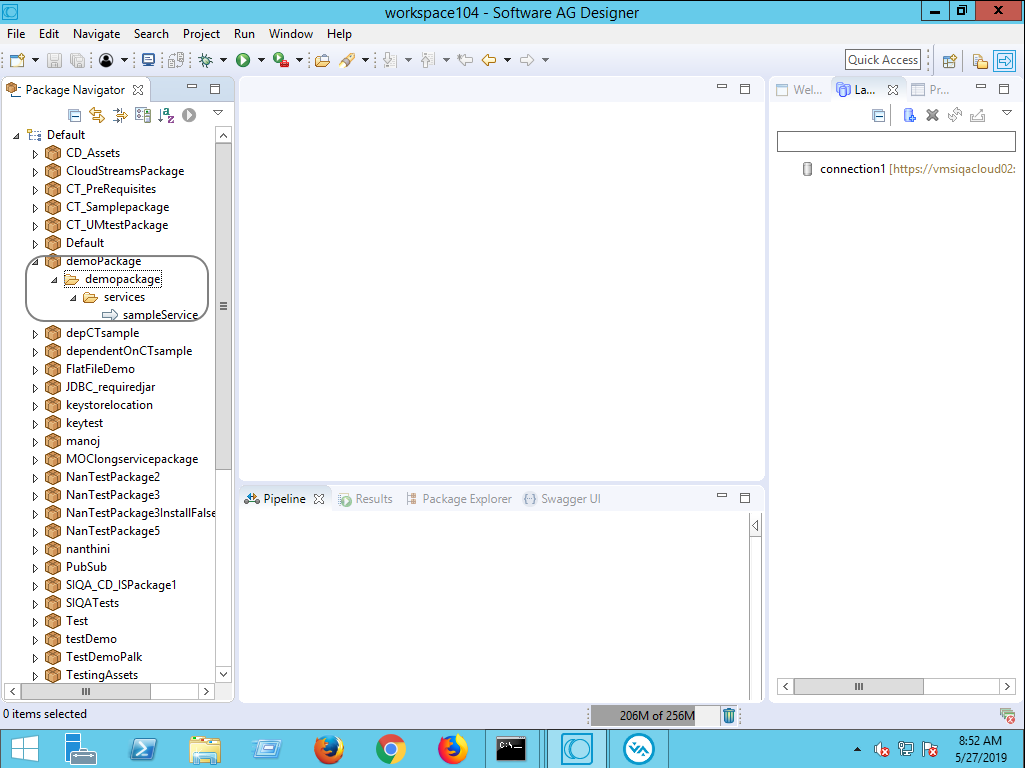This screenshot has width=1025, height=768.
Task: Open Command Prompt from taskbar
Action: (511, 749)
